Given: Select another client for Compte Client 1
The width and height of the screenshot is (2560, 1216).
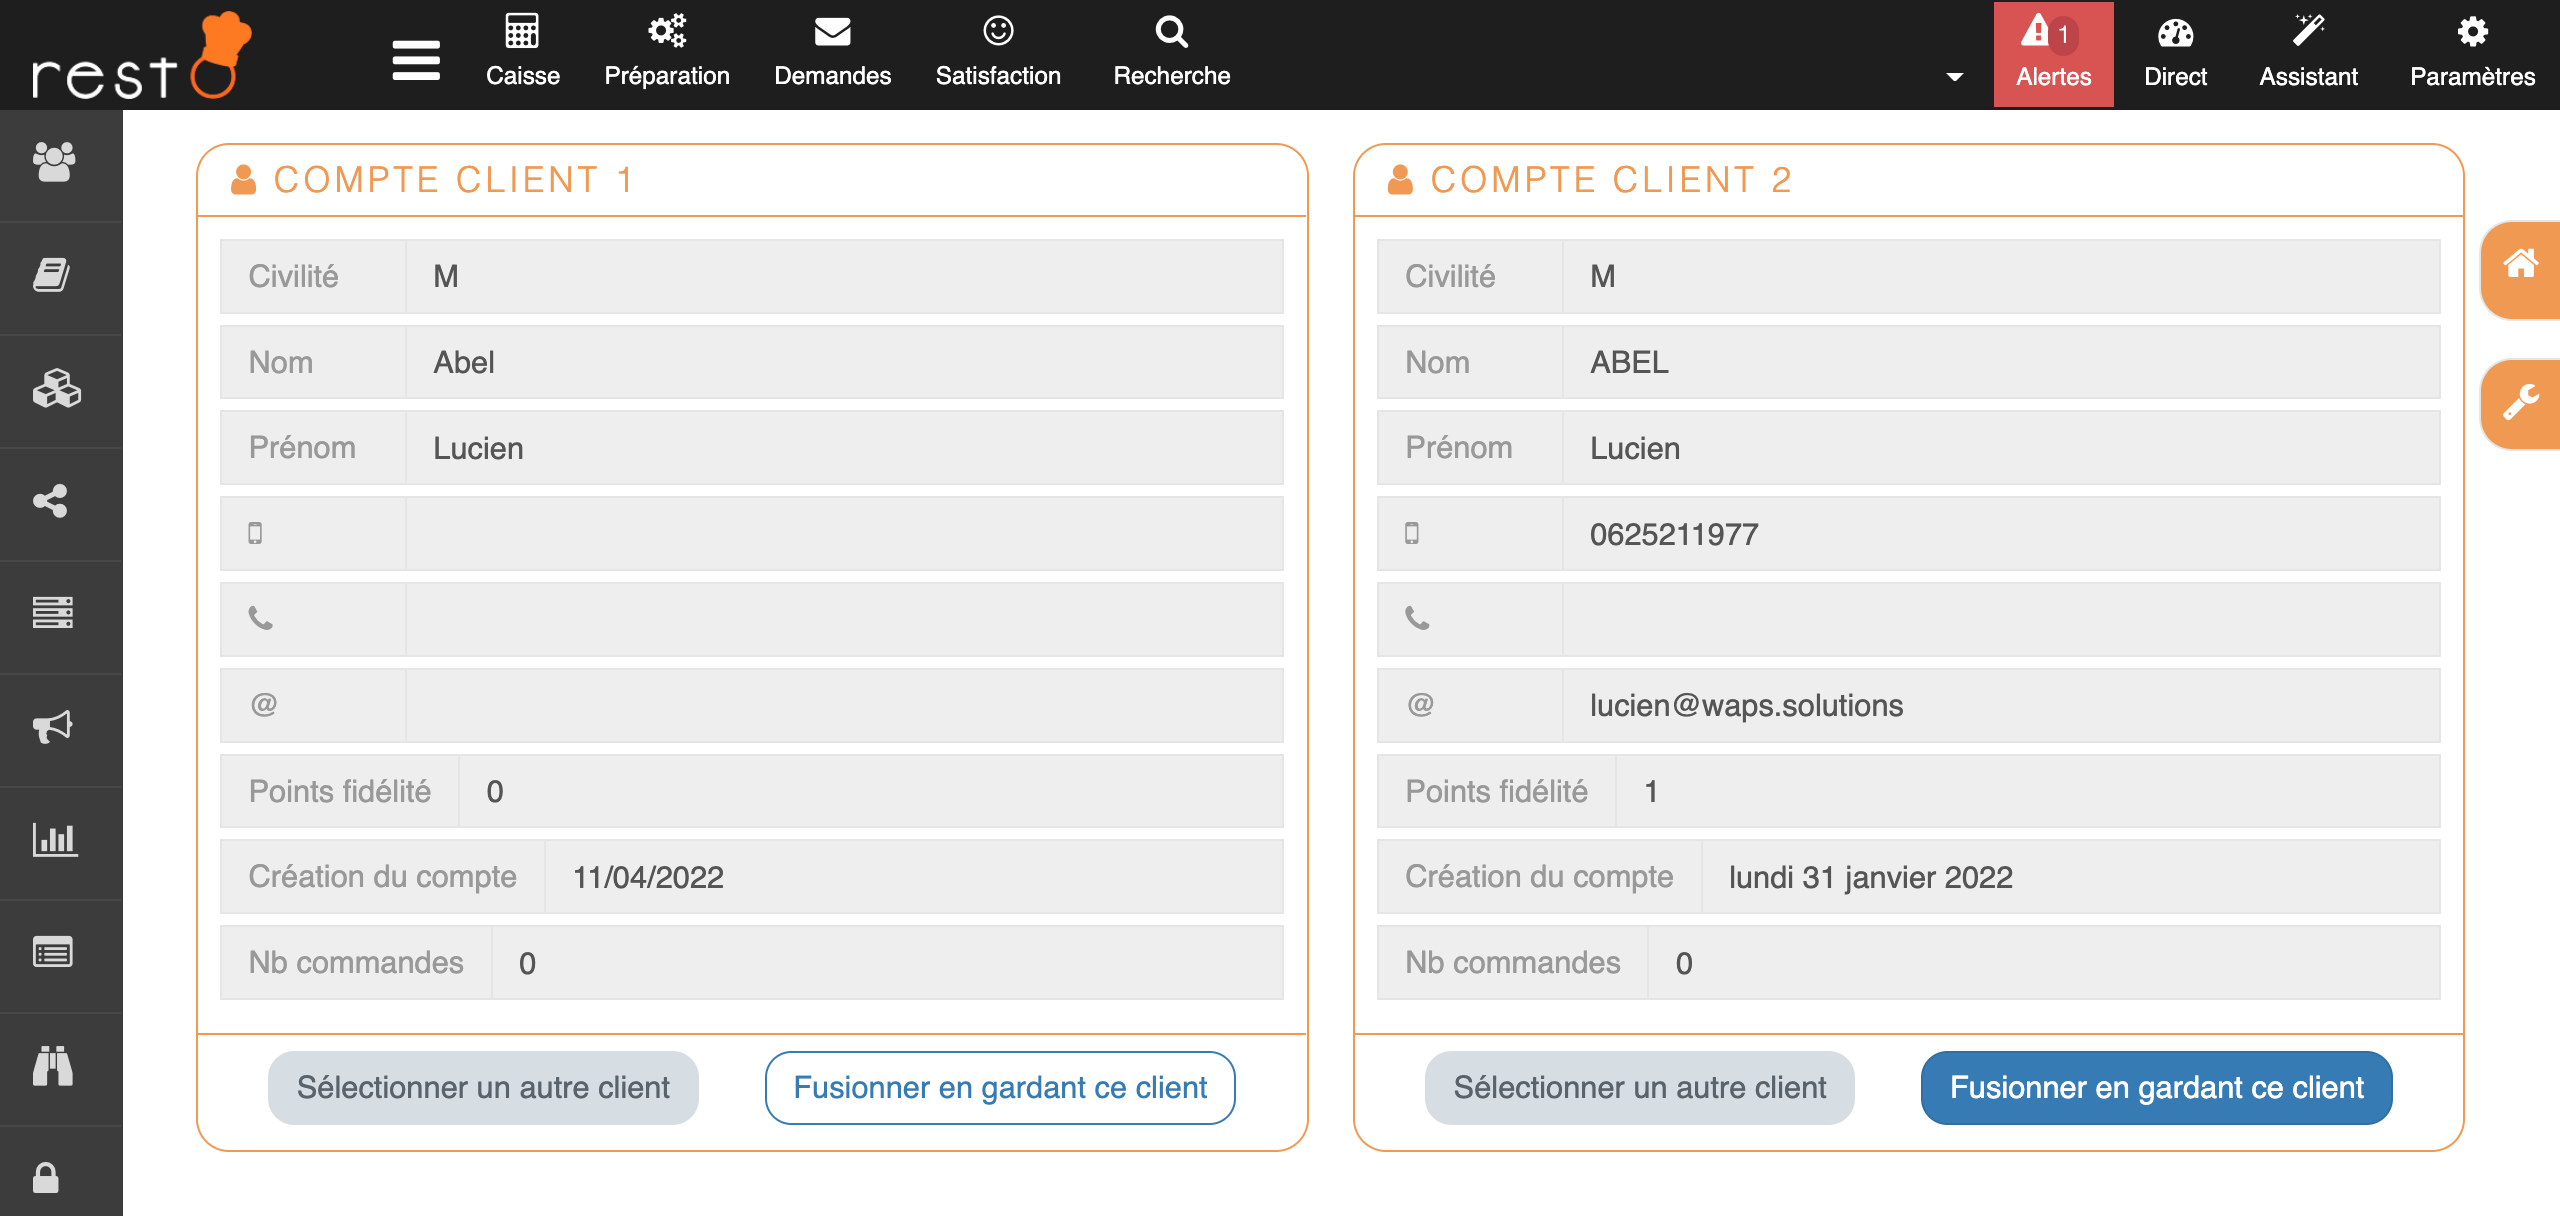Looking at the screenshot, I should point(483,1088).
